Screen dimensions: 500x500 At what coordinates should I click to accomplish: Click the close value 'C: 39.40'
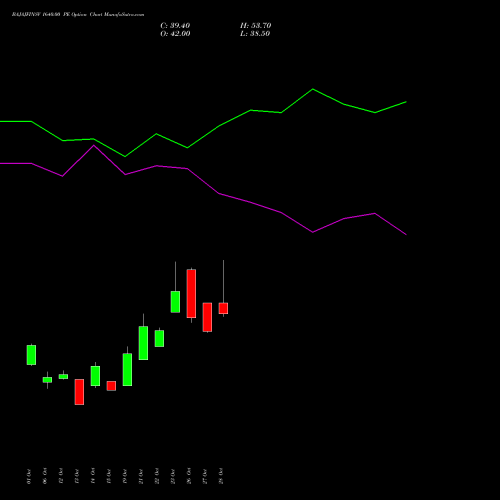[x=175, y=26]
